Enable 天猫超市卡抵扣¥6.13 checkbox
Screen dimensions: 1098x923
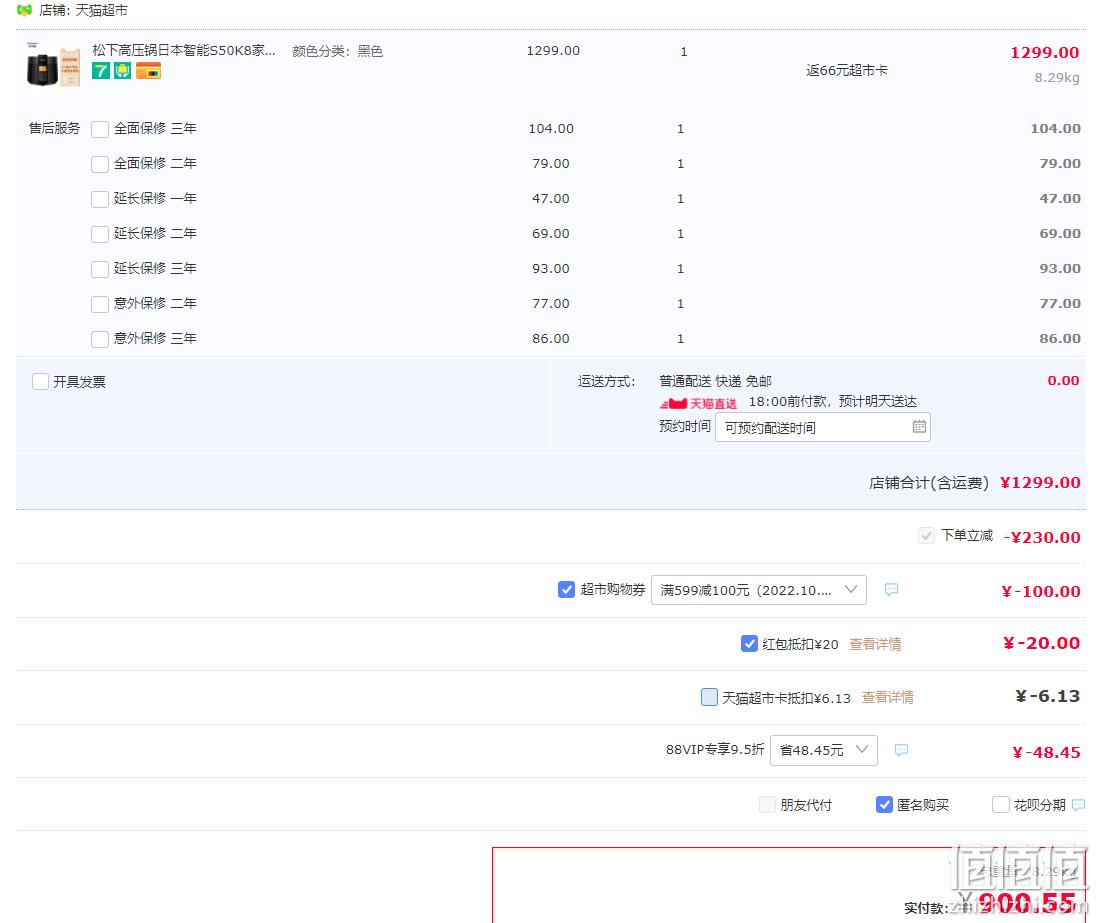pyautogui.click(x=709, y=697)
